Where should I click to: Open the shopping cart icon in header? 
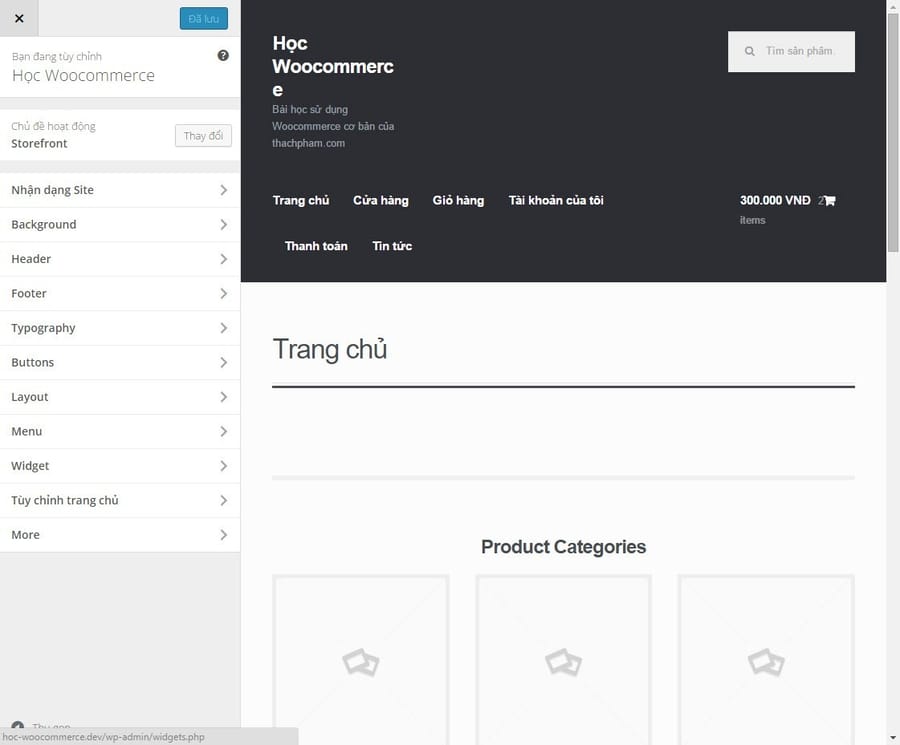829,200
